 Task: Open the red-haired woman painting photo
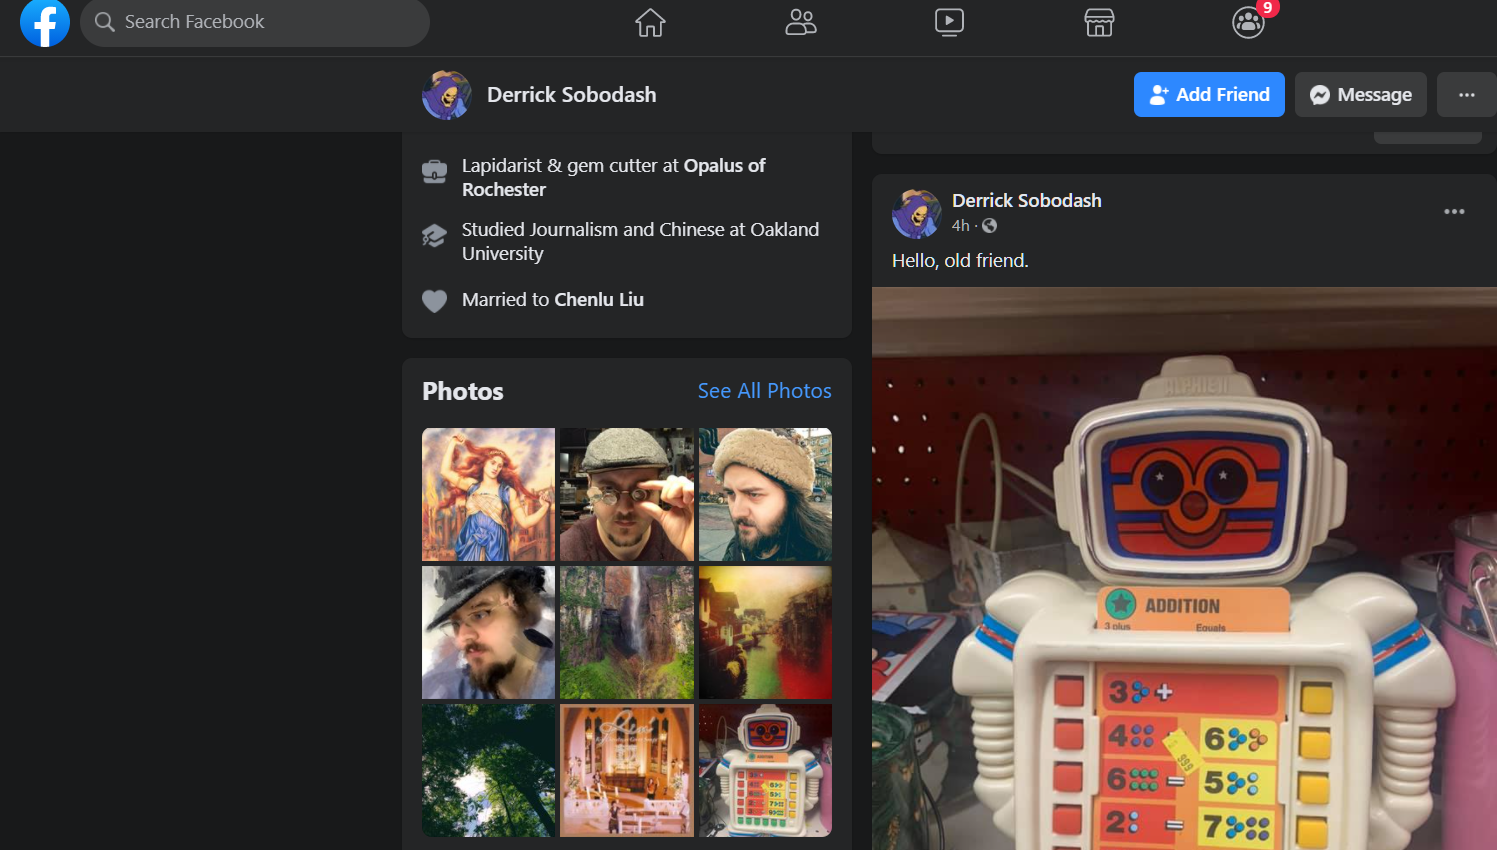pos(488,495)
